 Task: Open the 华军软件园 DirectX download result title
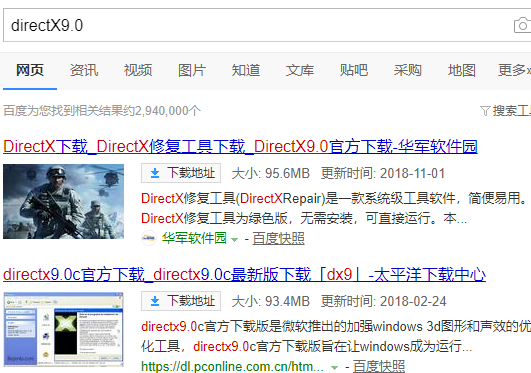point(240,147)
